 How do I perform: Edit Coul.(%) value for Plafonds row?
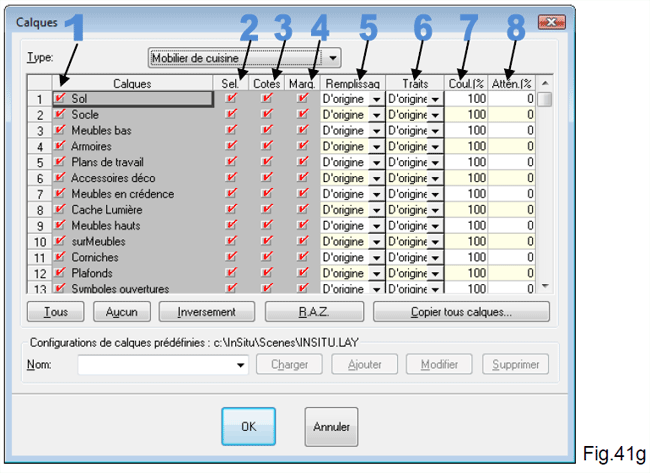point(466,273)
